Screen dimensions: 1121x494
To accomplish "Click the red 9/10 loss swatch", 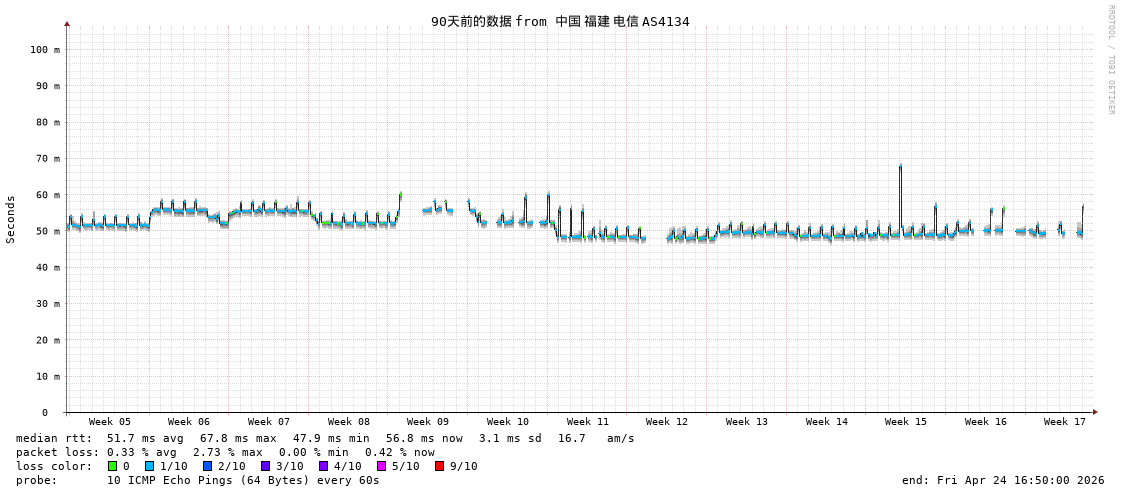I will tap(439, 466).
